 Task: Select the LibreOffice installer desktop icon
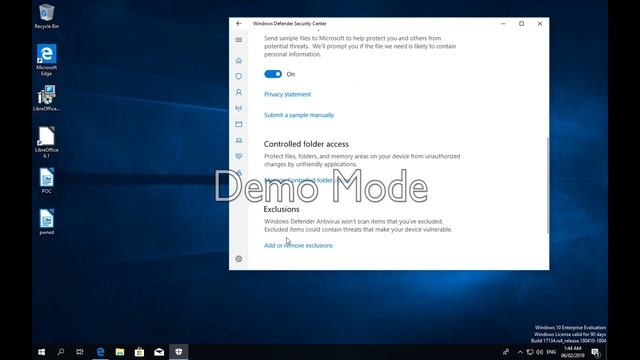[x=47, y=98]
